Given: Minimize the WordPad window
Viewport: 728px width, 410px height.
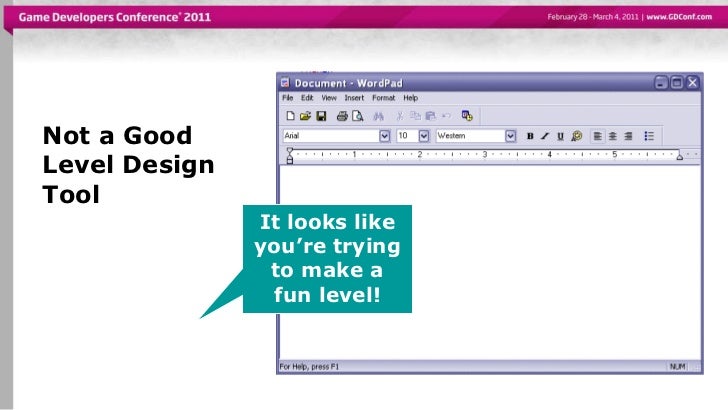Looking at the screenshot, I should [661, 83].
